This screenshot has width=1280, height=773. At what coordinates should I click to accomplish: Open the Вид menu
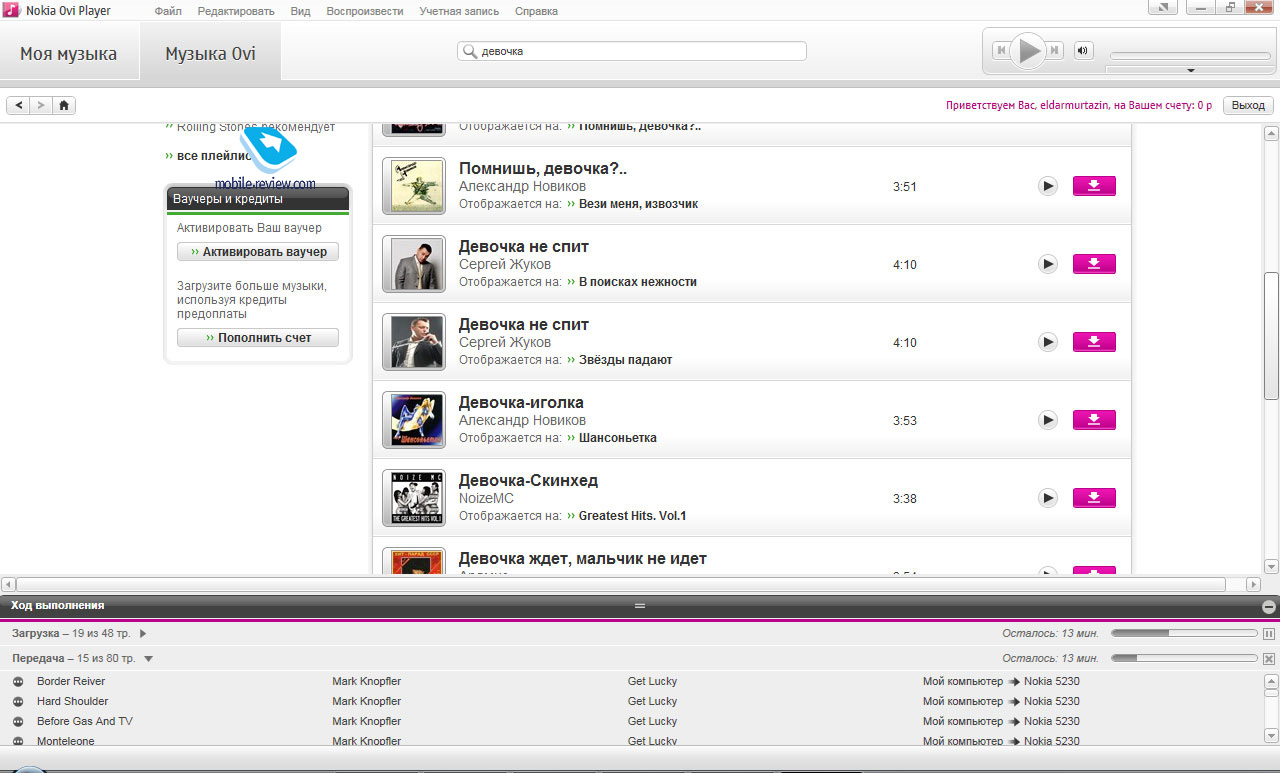click(300, 11)
